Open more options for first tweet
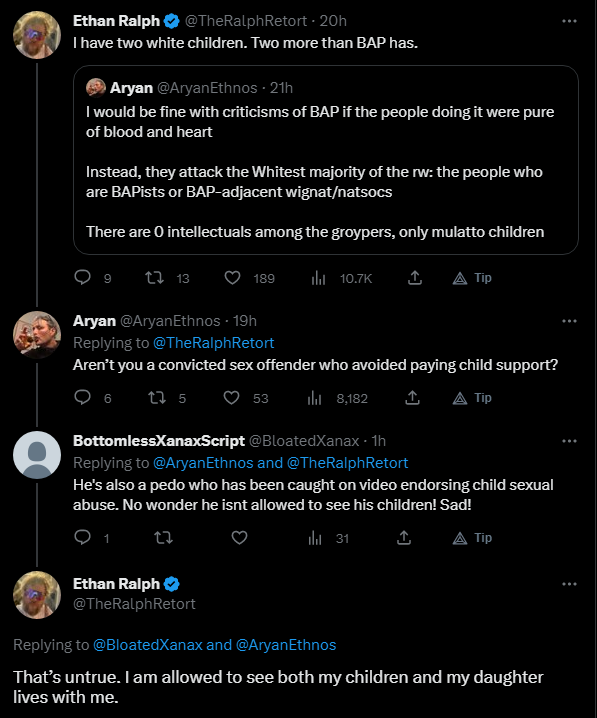Screen dimensions: 597x718 (x=569, y=21)
